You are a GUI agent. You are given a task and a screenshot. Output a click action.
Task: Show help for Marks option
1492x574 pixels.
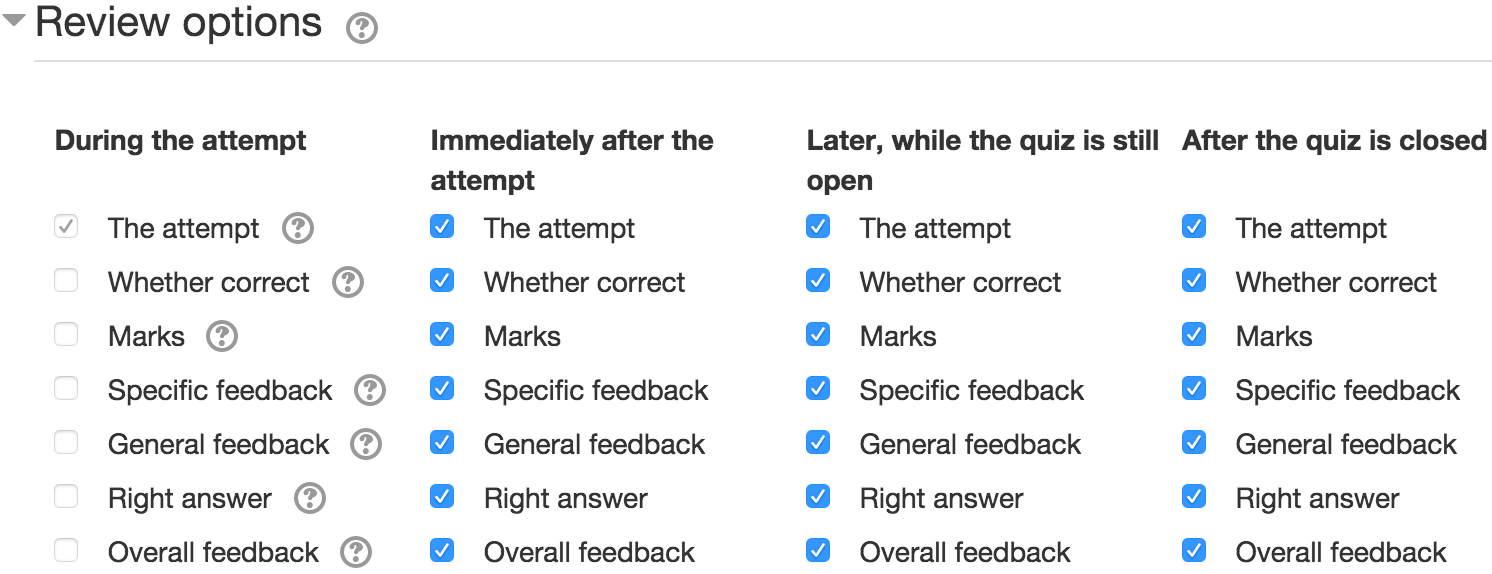pyautogui.click(x=221, y=337)
